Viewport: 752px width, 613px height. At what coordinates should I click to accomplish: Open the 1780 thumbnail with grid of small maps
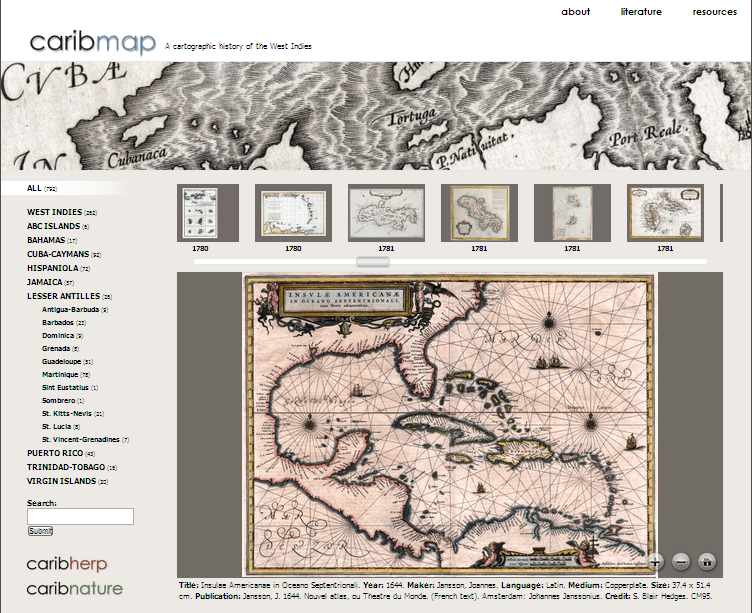tap(200, 212)
